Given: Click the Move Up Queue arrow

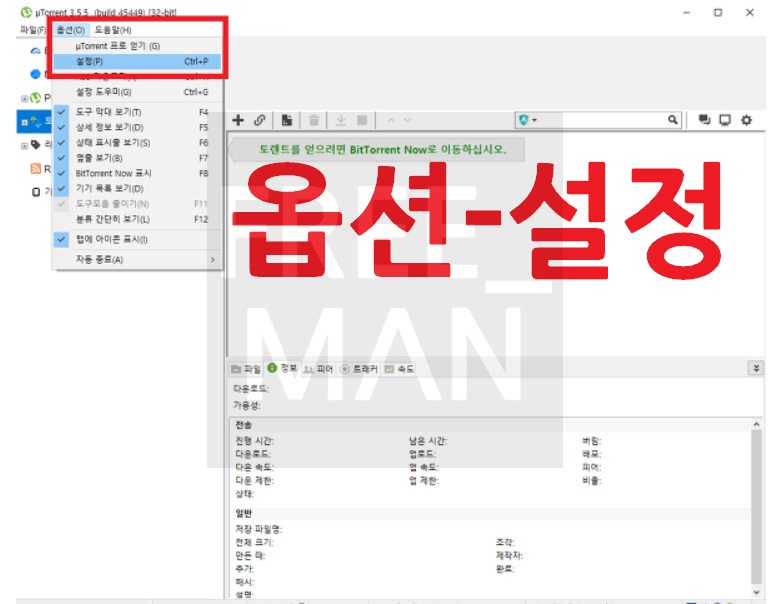Looking at the screenshot, I should point(391,120).
